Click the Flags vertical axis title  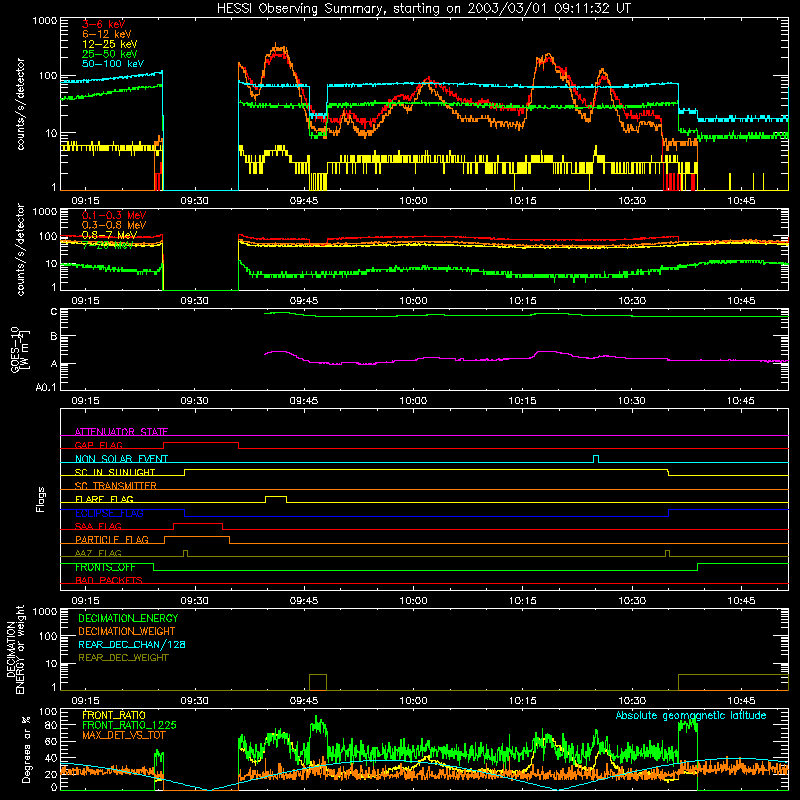[41, 499]
